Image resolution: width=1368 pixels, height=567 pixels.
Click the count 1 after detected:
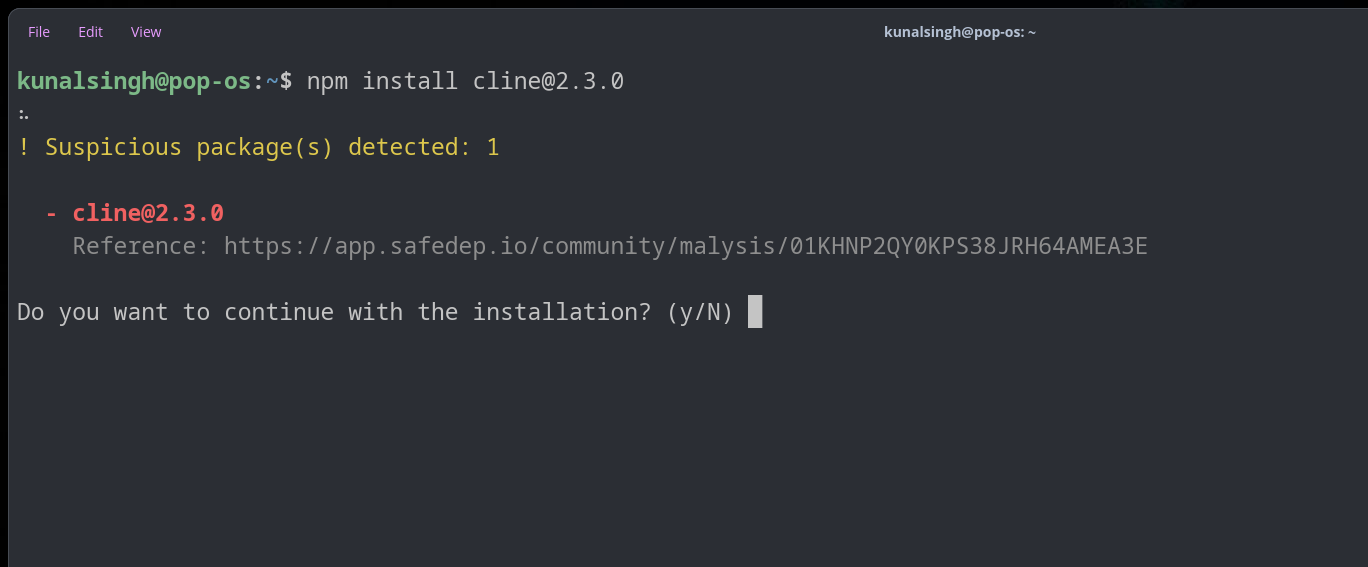tap(493, 147)
